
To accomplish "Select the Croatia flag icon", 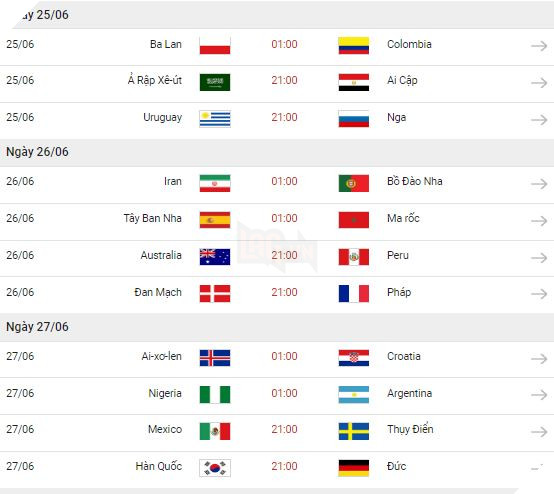I will click(354, 358).
